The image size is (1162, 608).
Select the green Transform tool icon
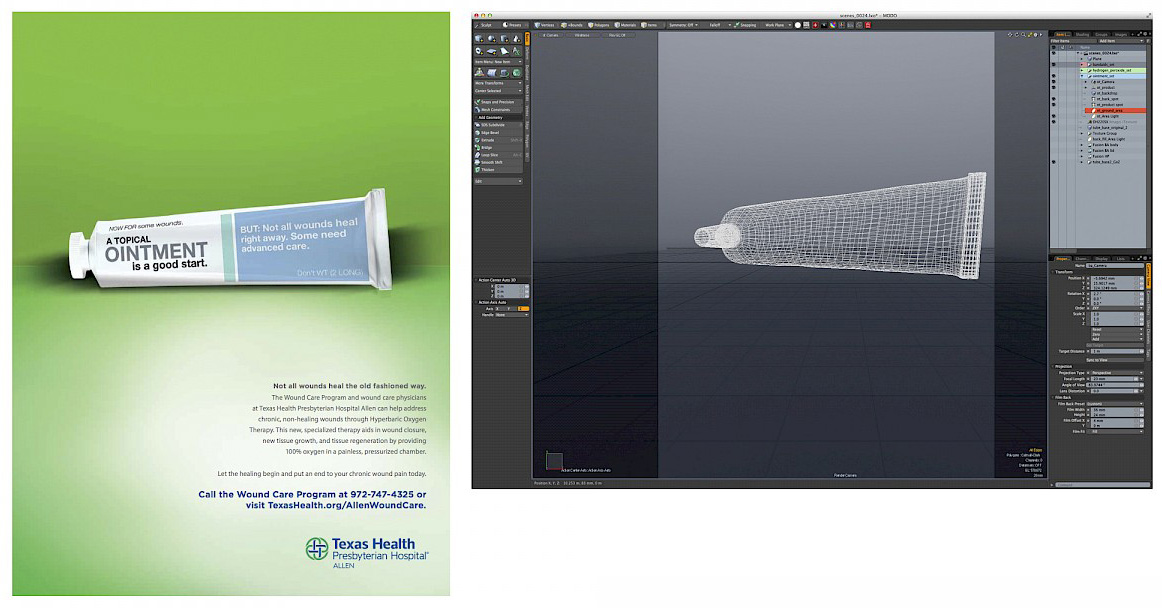click(517, 73)
